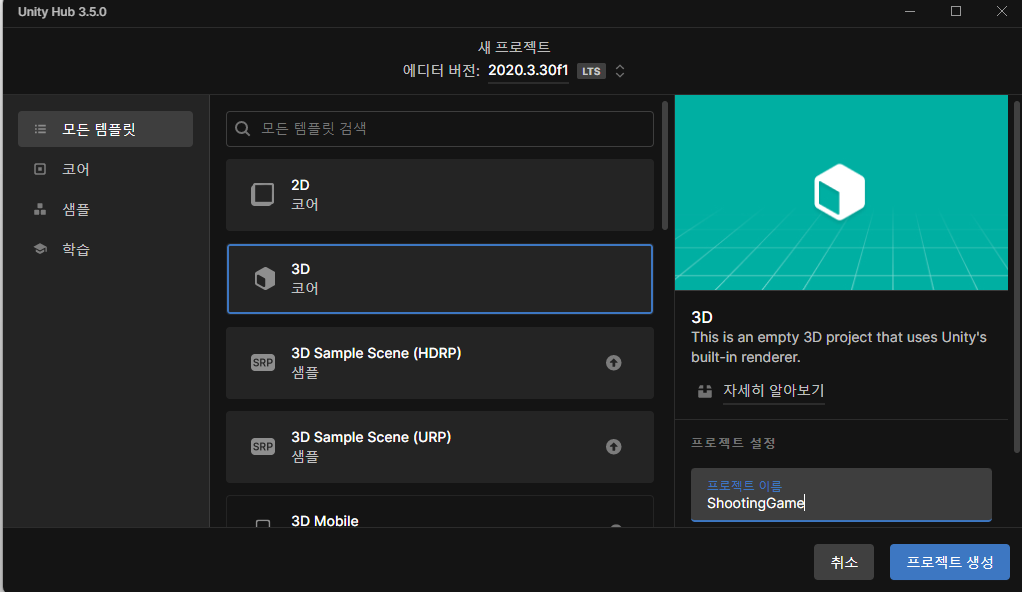Viewport: 1022px width, 592px height.
Task: Minimize the Unity Hub window
Action: click(x=910, y=11)
